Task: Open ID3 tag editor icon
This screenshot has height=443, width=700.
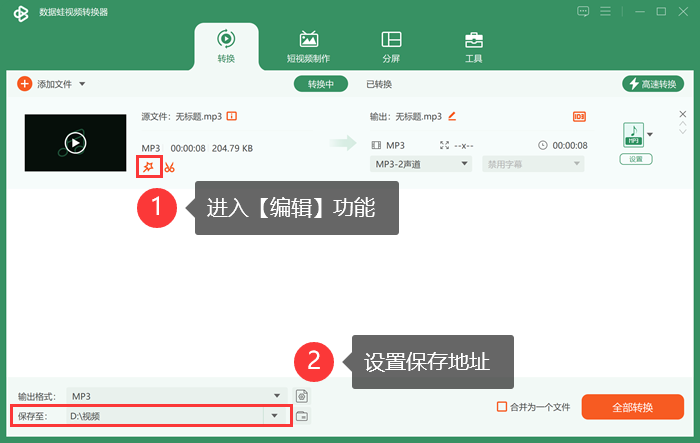Action: (x=579, y=117)
